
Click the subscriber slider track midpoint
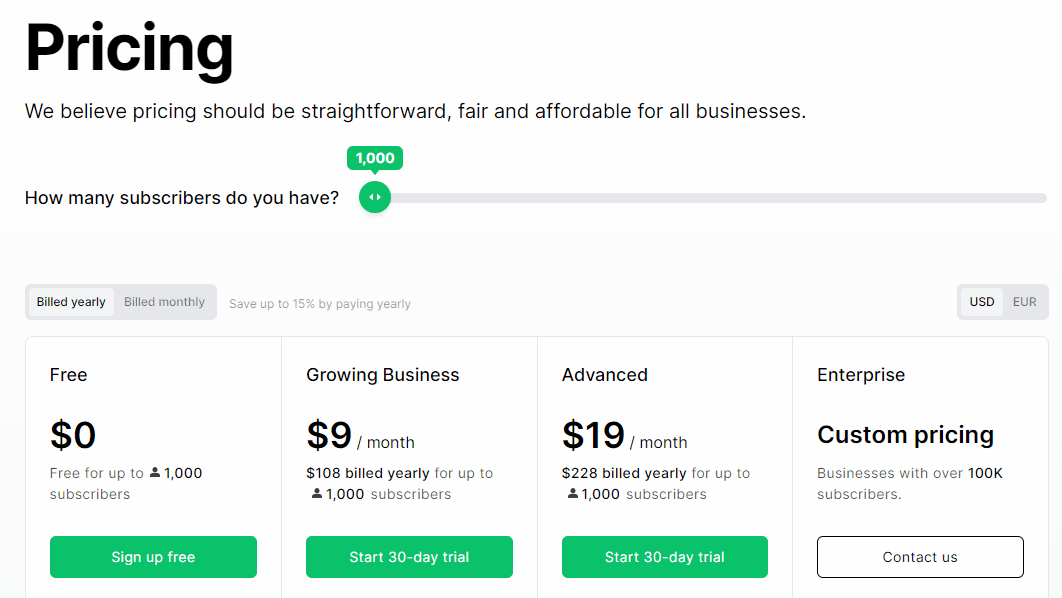[710, 198]
